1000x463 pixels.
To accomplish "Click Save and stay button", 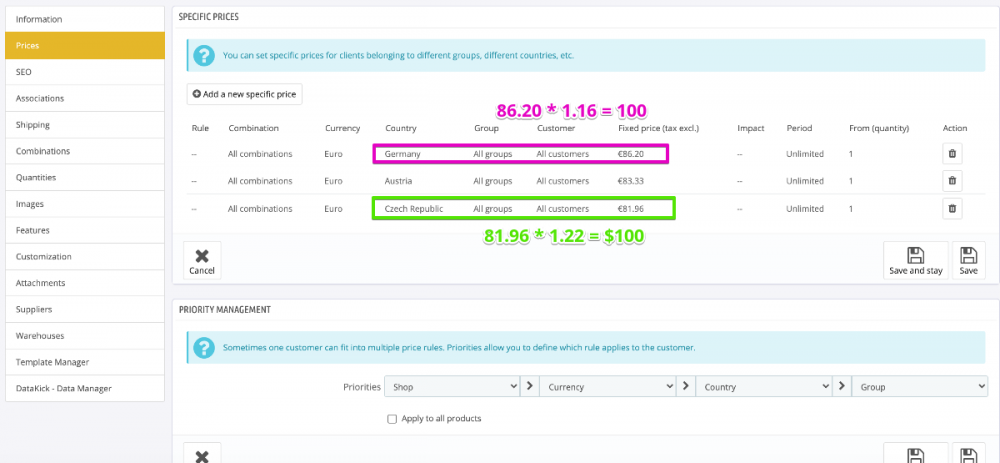I will [x=915, y=260].
